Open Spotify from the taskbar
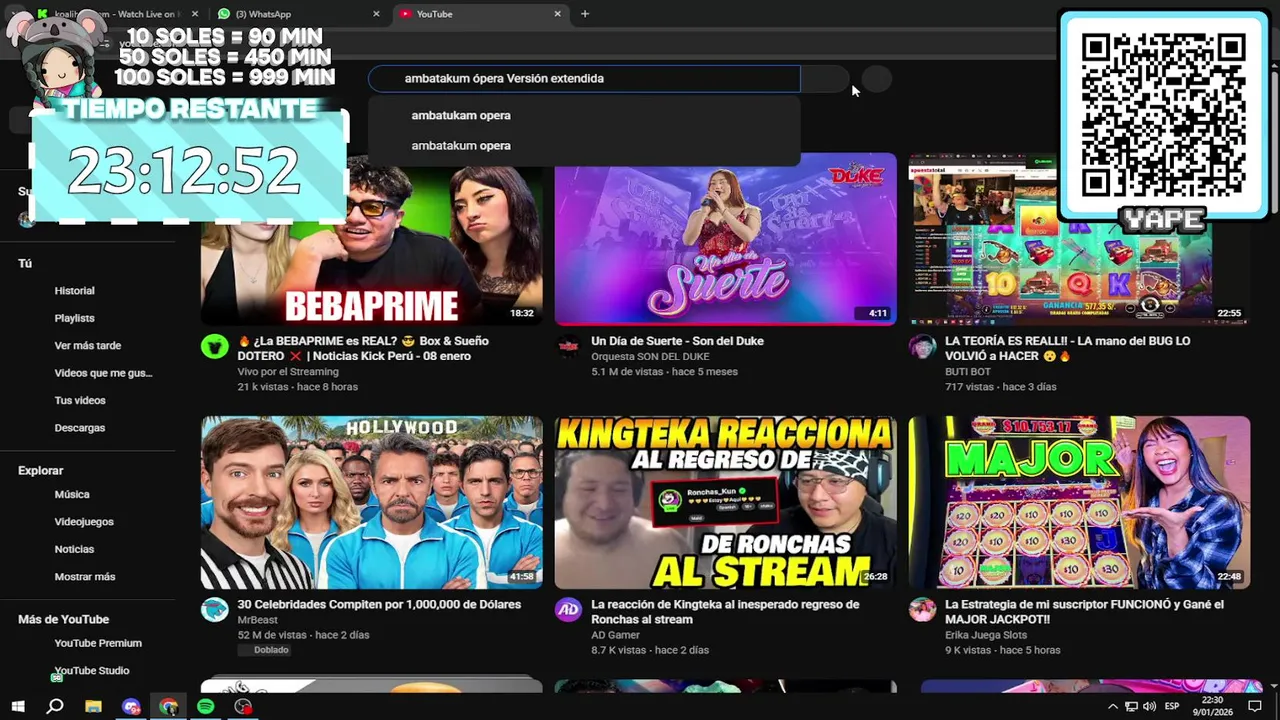The image size is (1280, 720). (205, 707)
